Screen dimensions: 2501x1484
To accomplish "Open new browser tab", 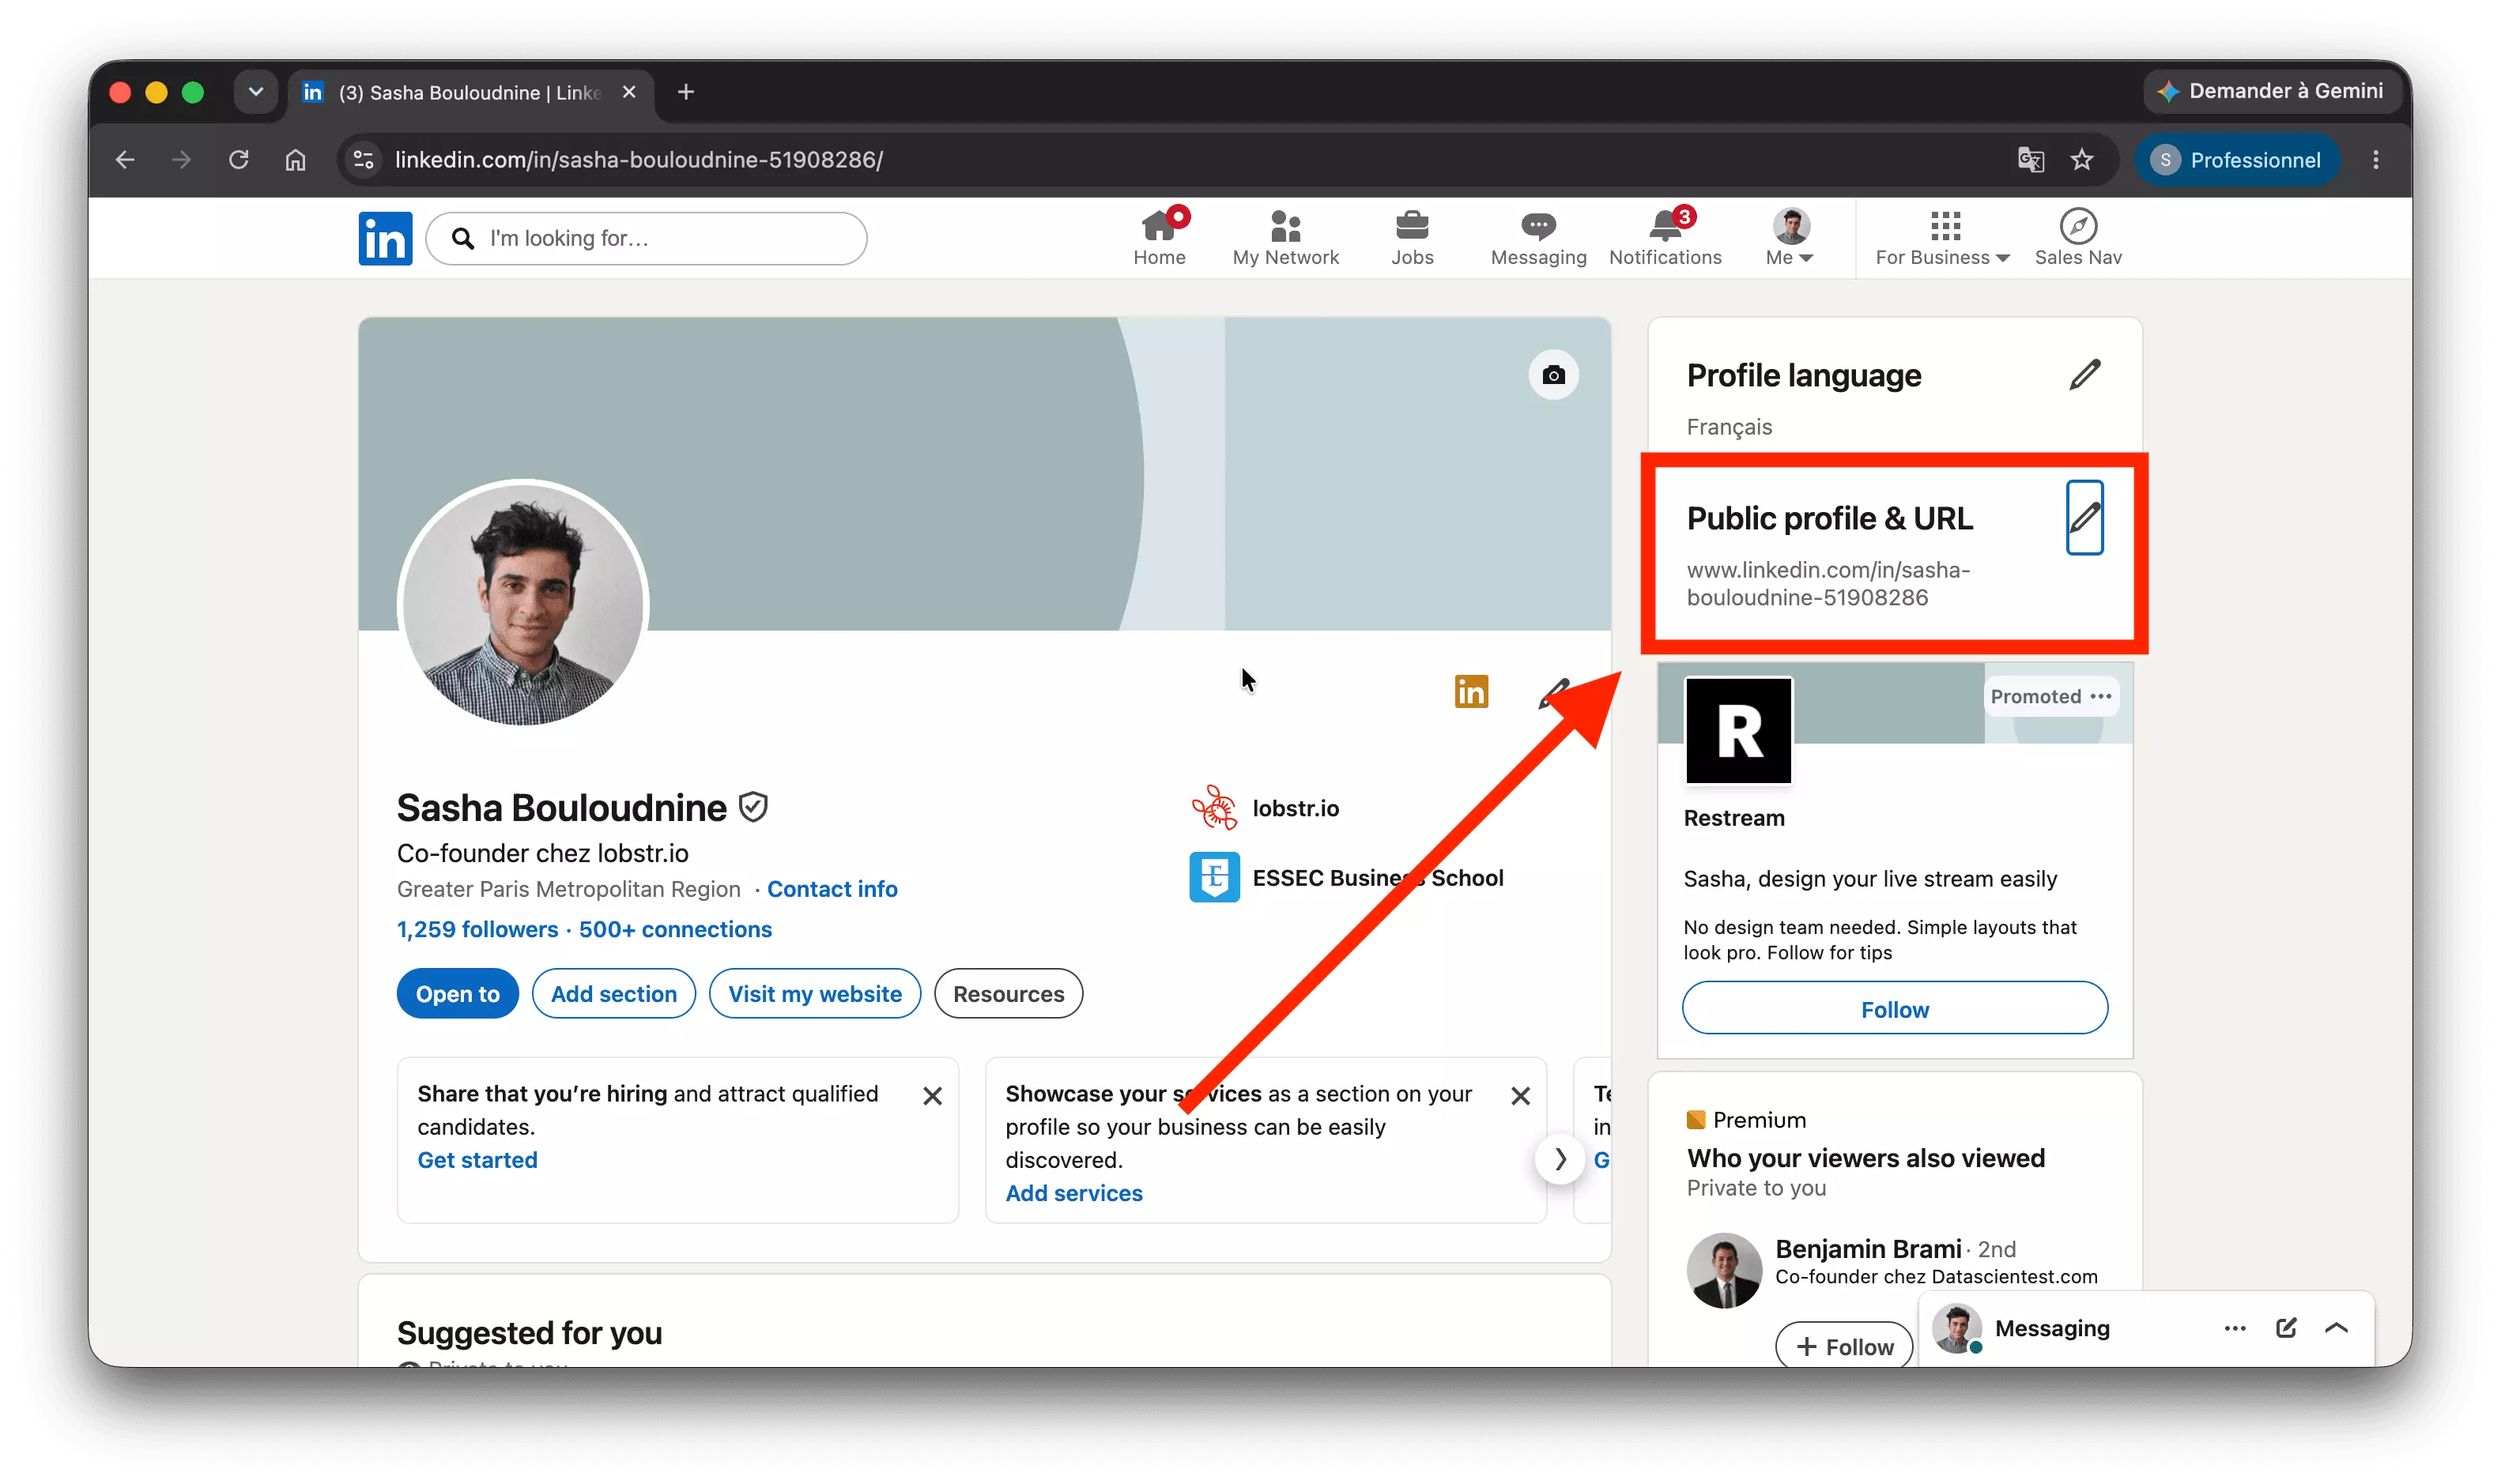I will tap(685, 92).
